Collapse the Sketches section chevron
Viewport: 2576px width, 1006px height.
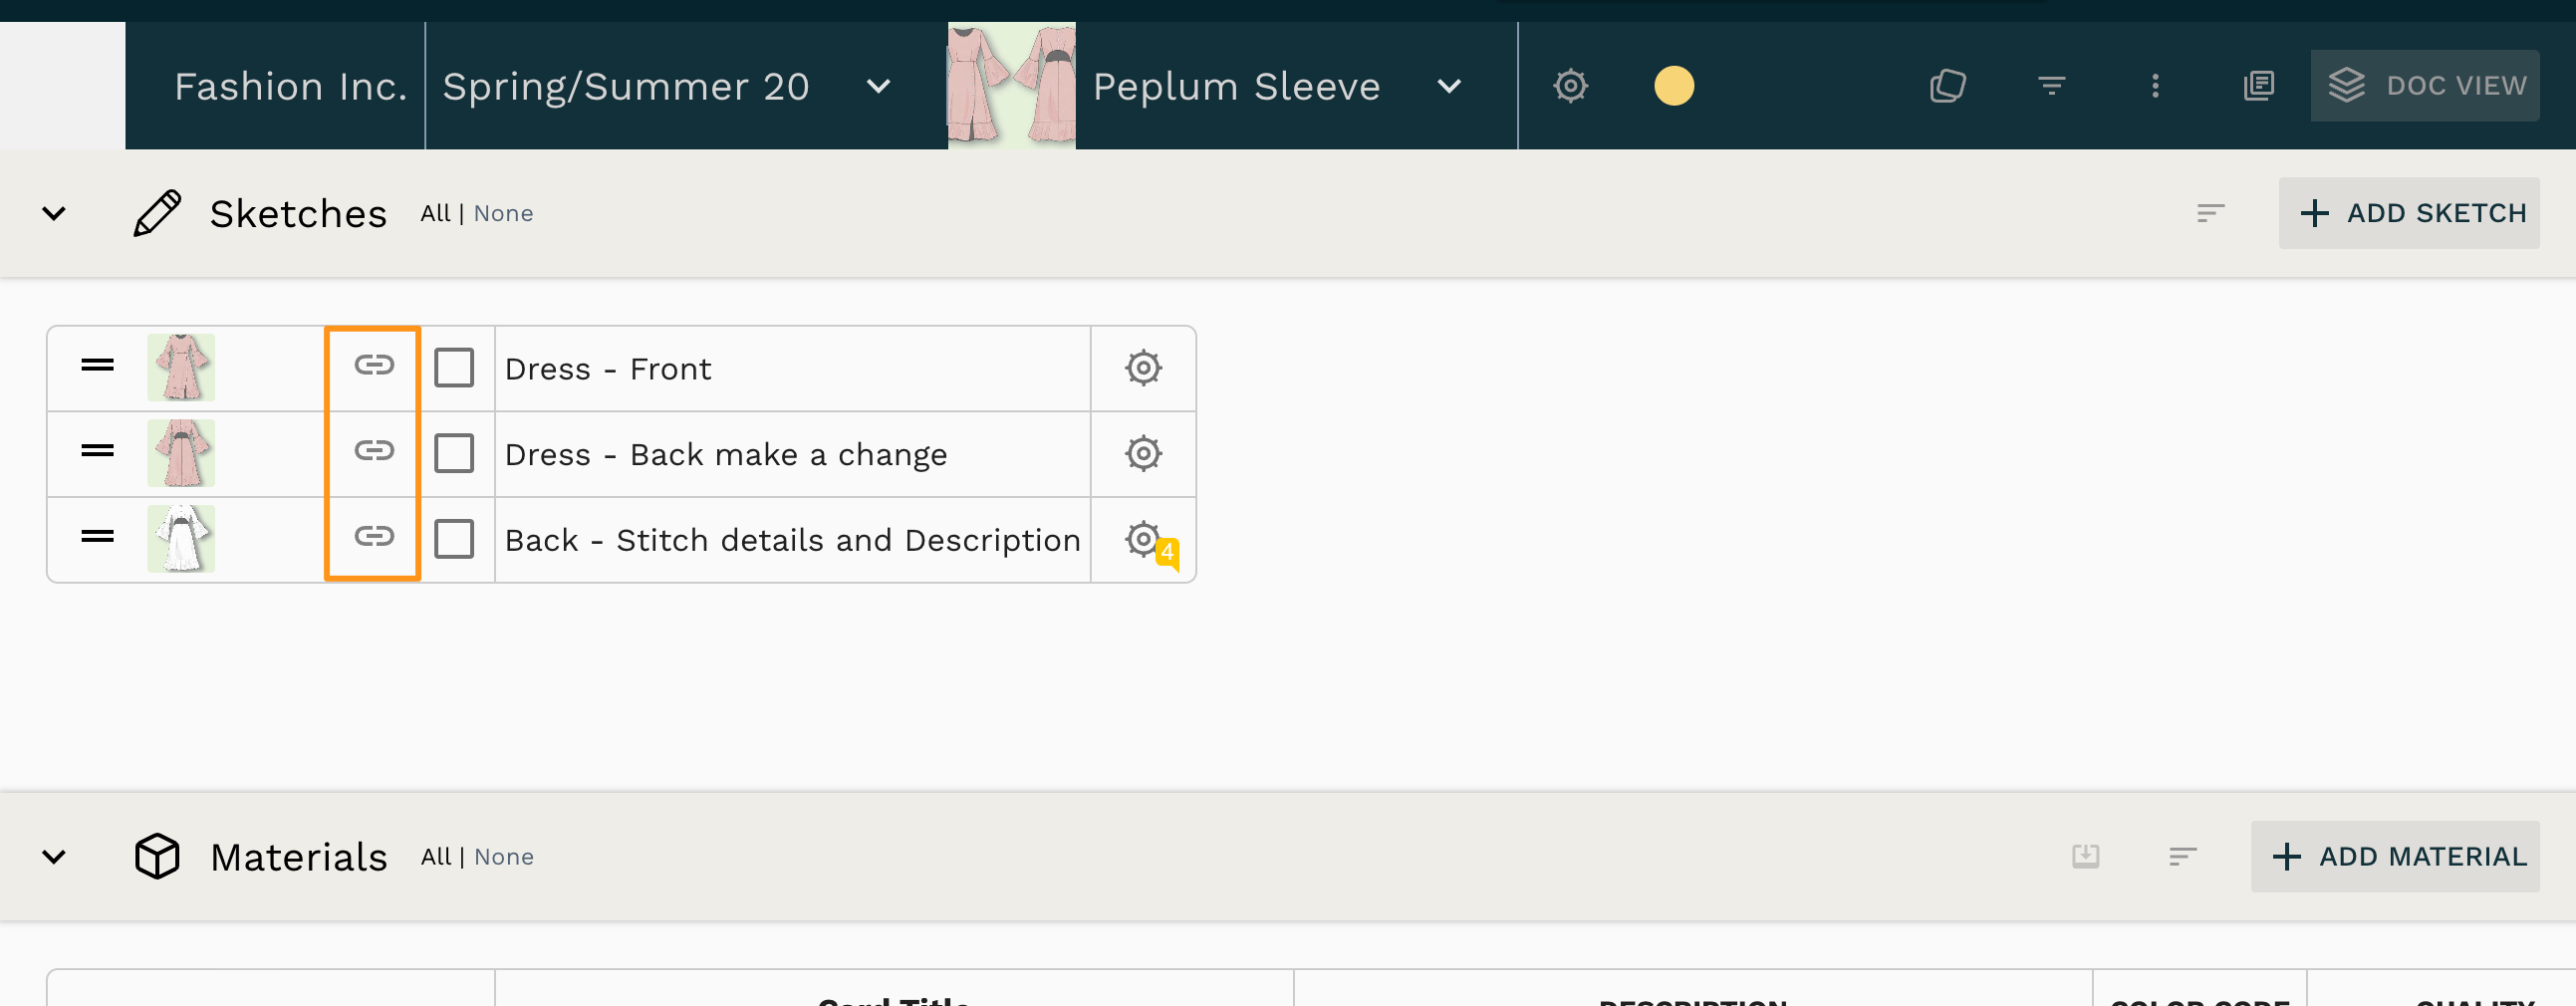pos(54,213)
